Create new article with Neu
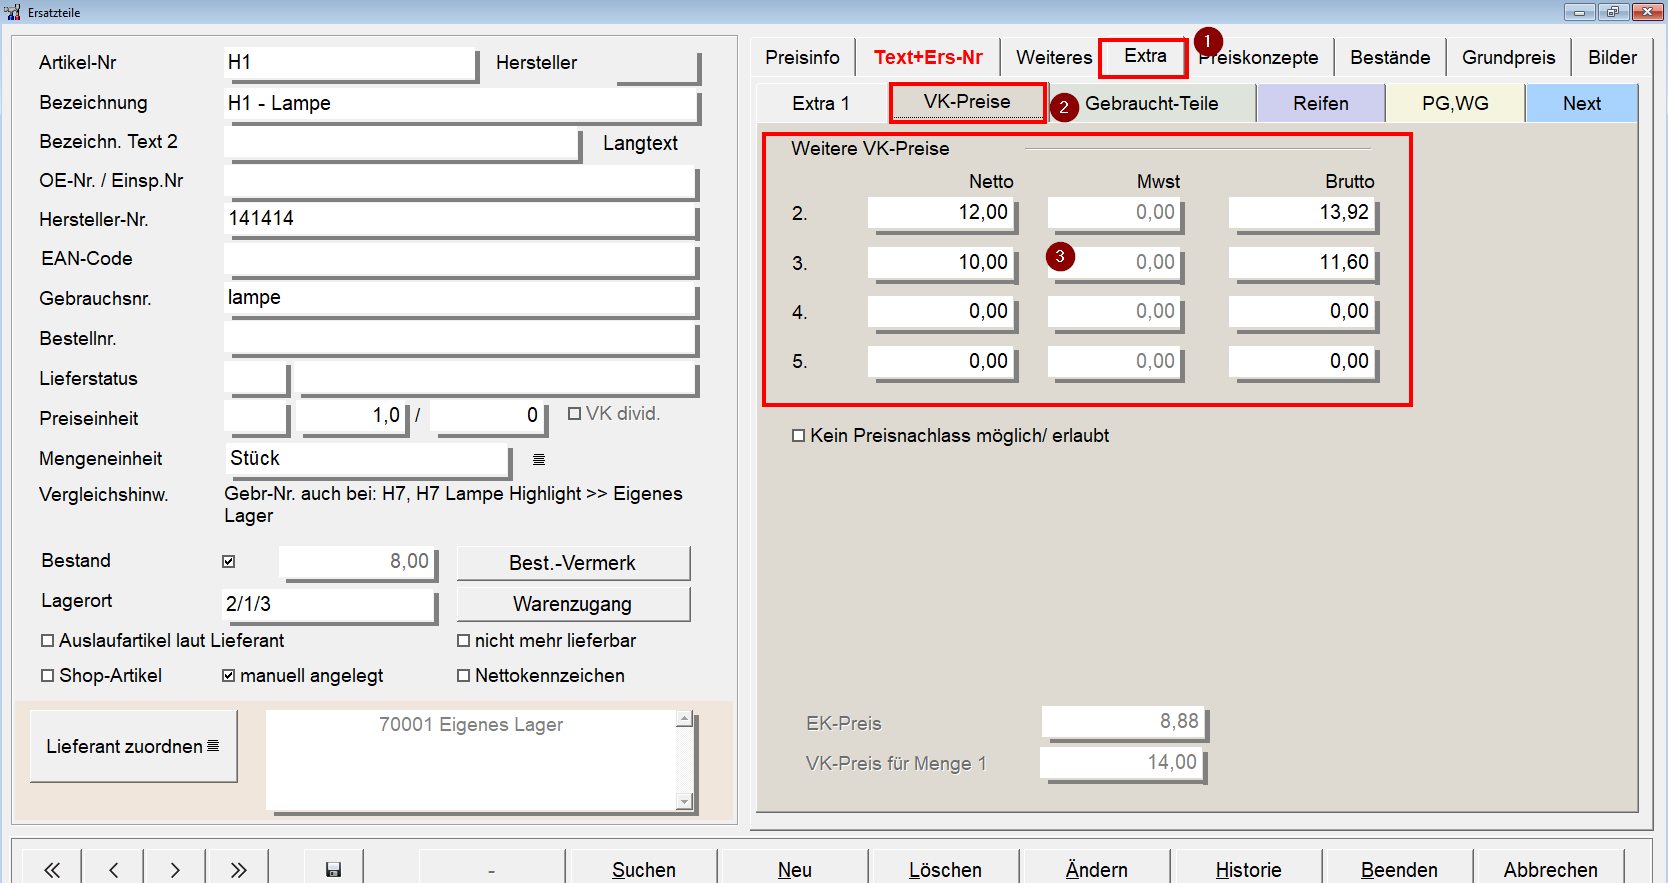Image resolution: width=1668 pixels, height=883 pixels. coord(794,869)
